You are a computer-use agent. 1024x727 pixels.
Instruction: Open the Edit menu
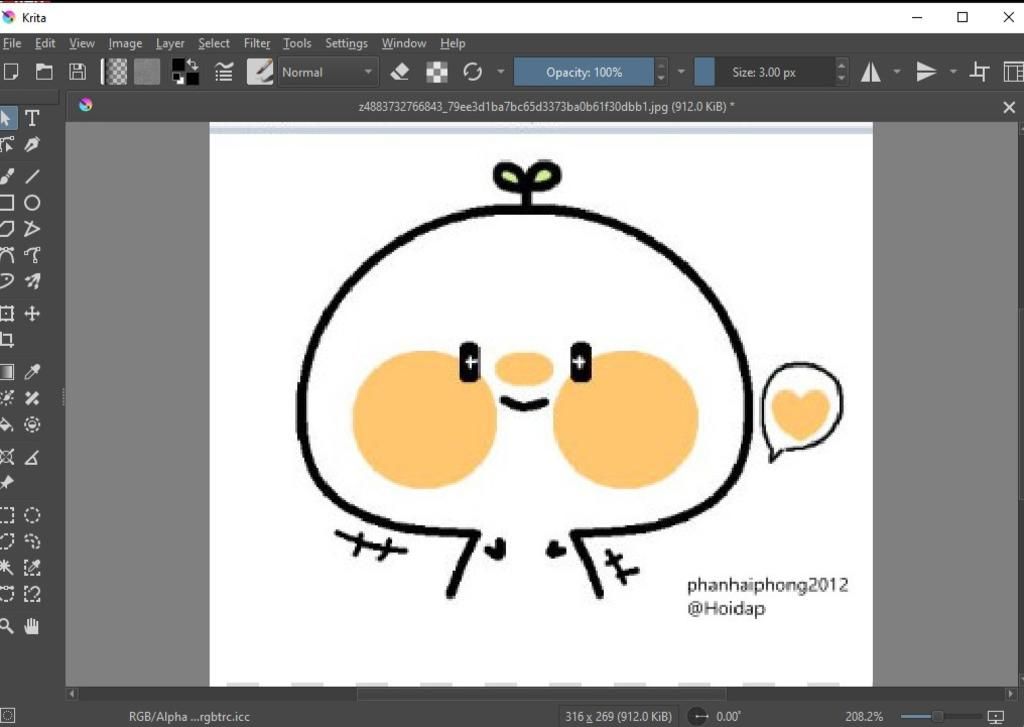coord(45,43)
